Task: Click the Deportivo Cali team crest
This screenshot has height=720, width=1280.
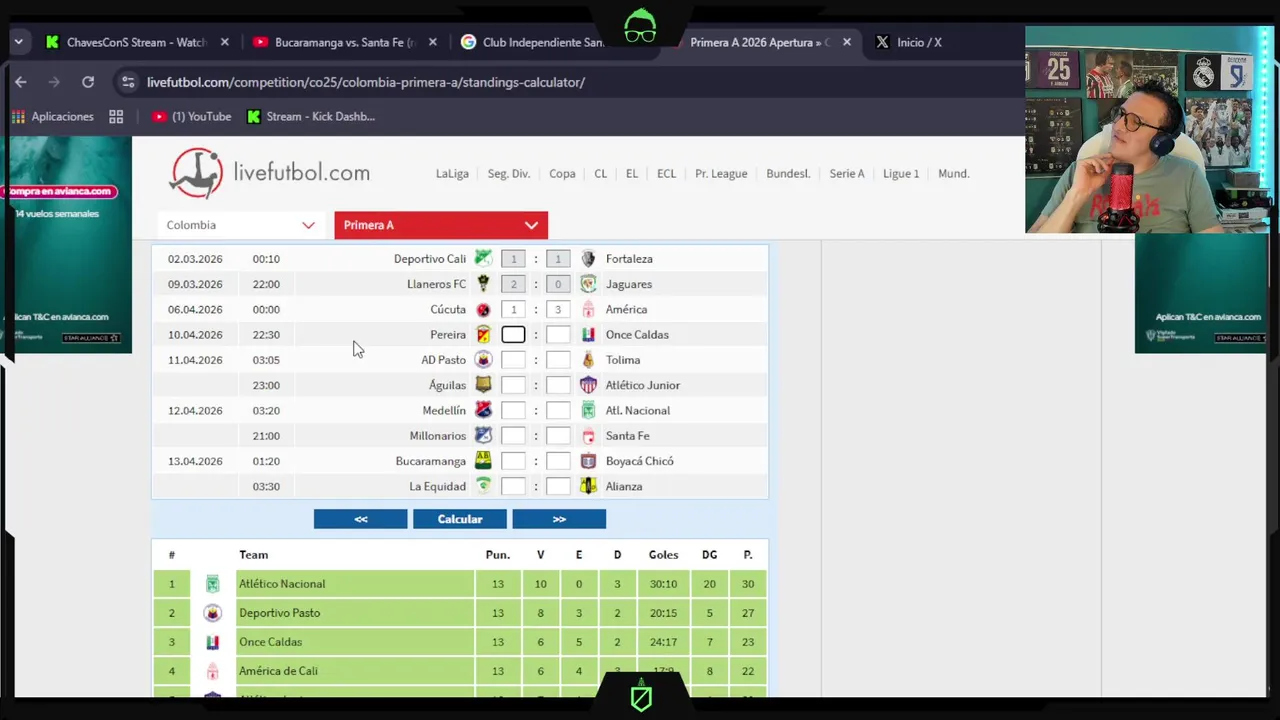Action: pyautogui.click(x=483, y=258)
